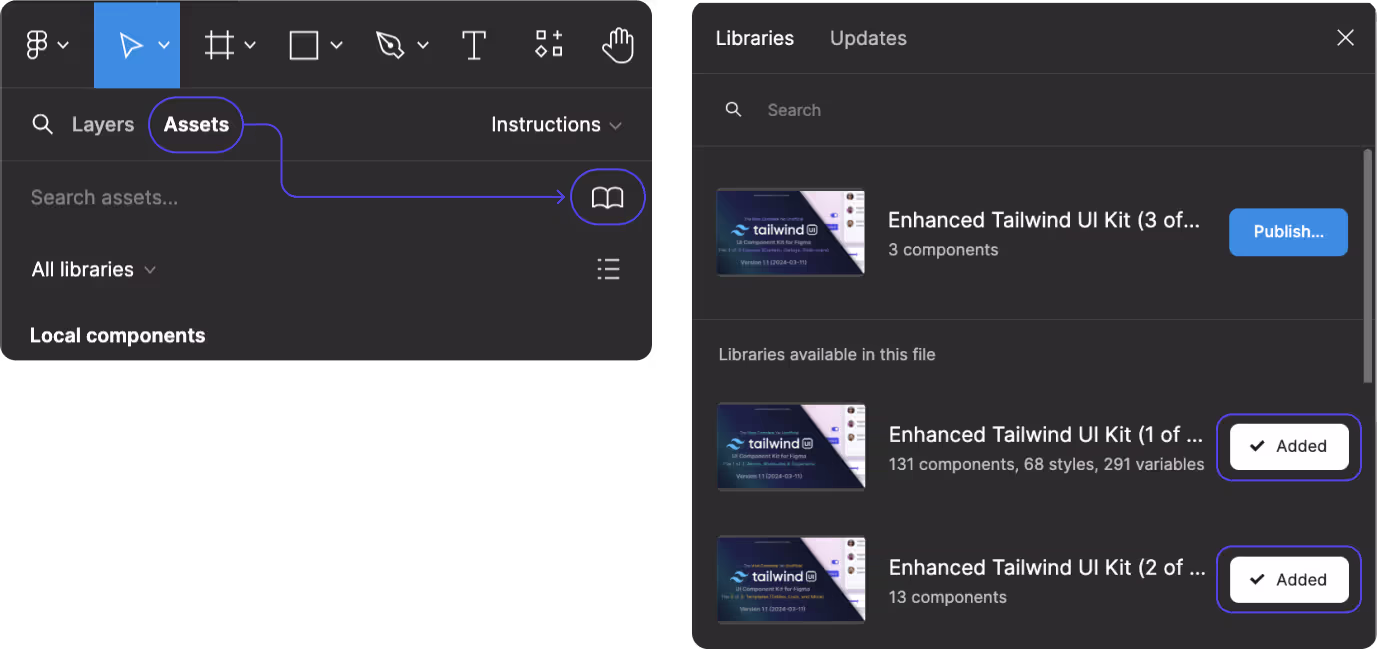Open thumbnail of Tailwind UI Kit 3
The height and width of the screenshot is (649, 1377).
coord(791,233)
